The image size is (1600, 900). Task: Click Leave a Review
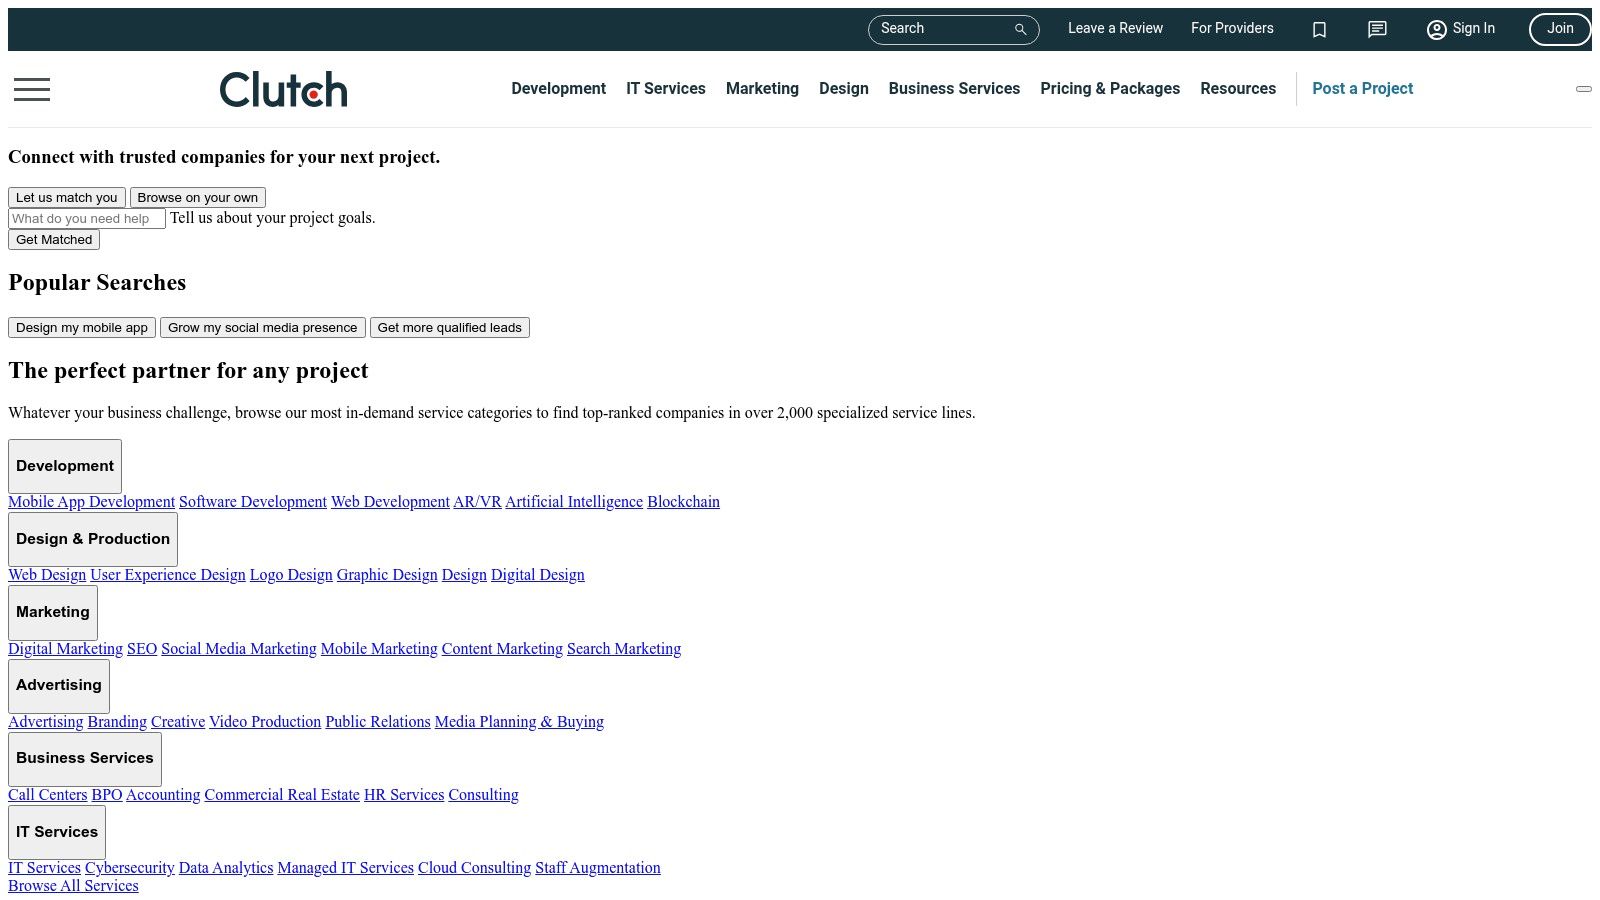point(1115,28)
